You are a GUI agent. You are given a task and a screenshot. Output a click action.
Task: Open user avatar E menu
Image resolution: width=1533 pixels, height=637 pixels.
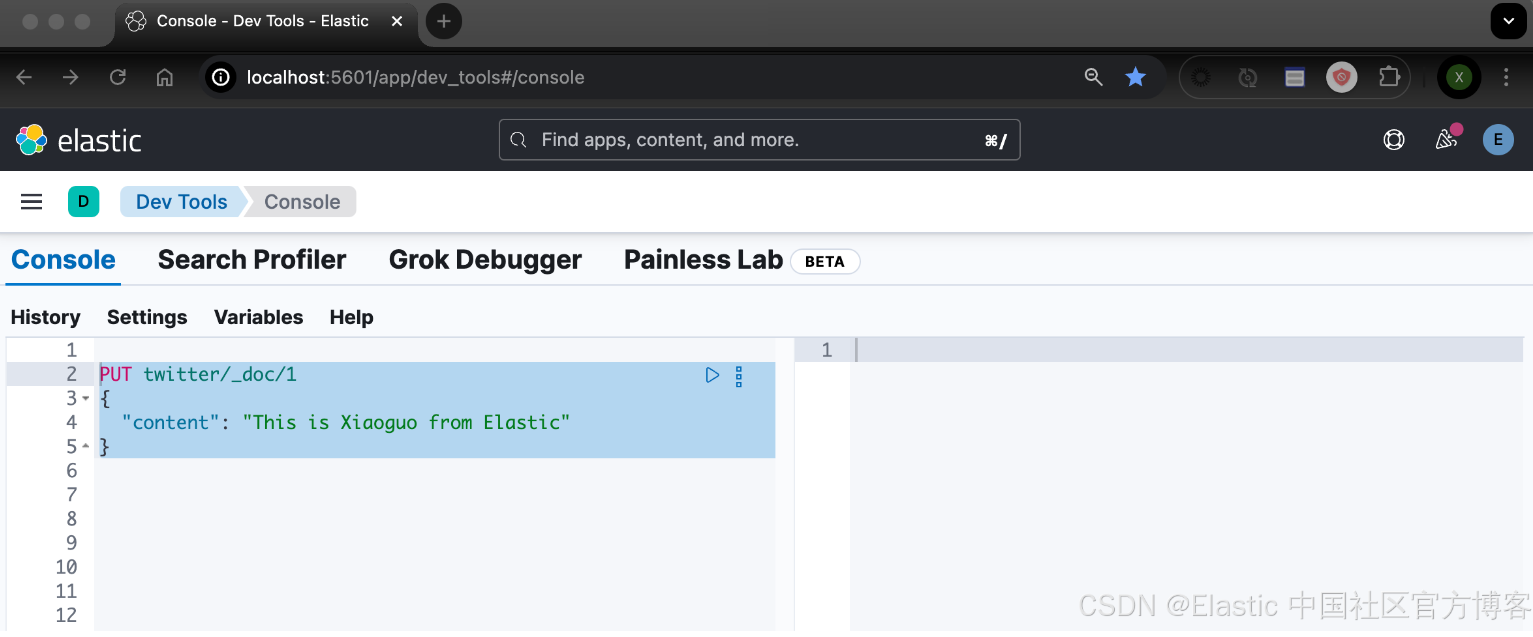[x=1497, y=140]
